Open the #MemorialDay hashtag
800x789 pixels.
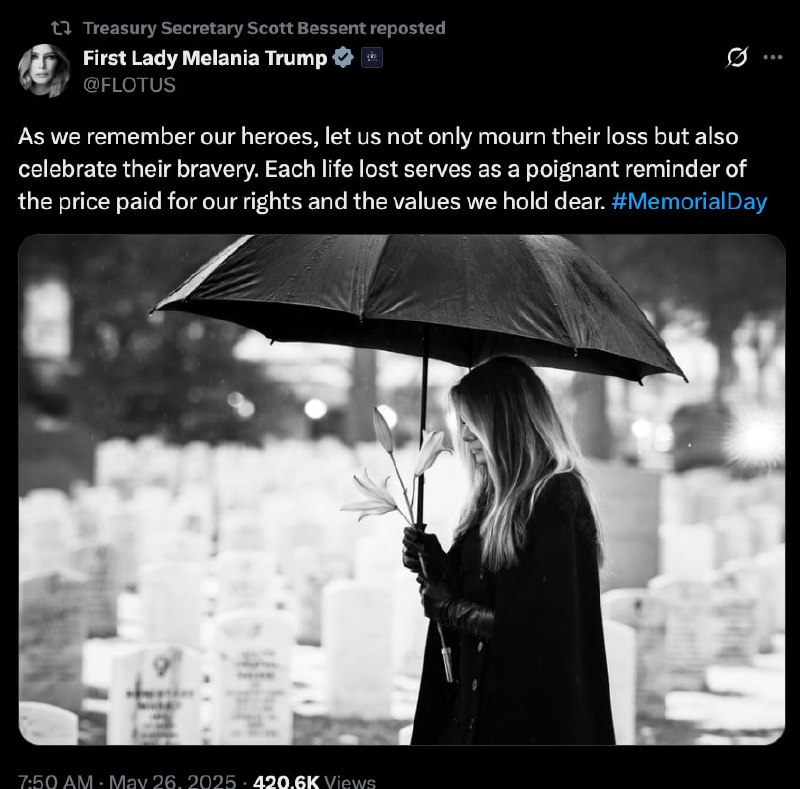coord(689,201)
